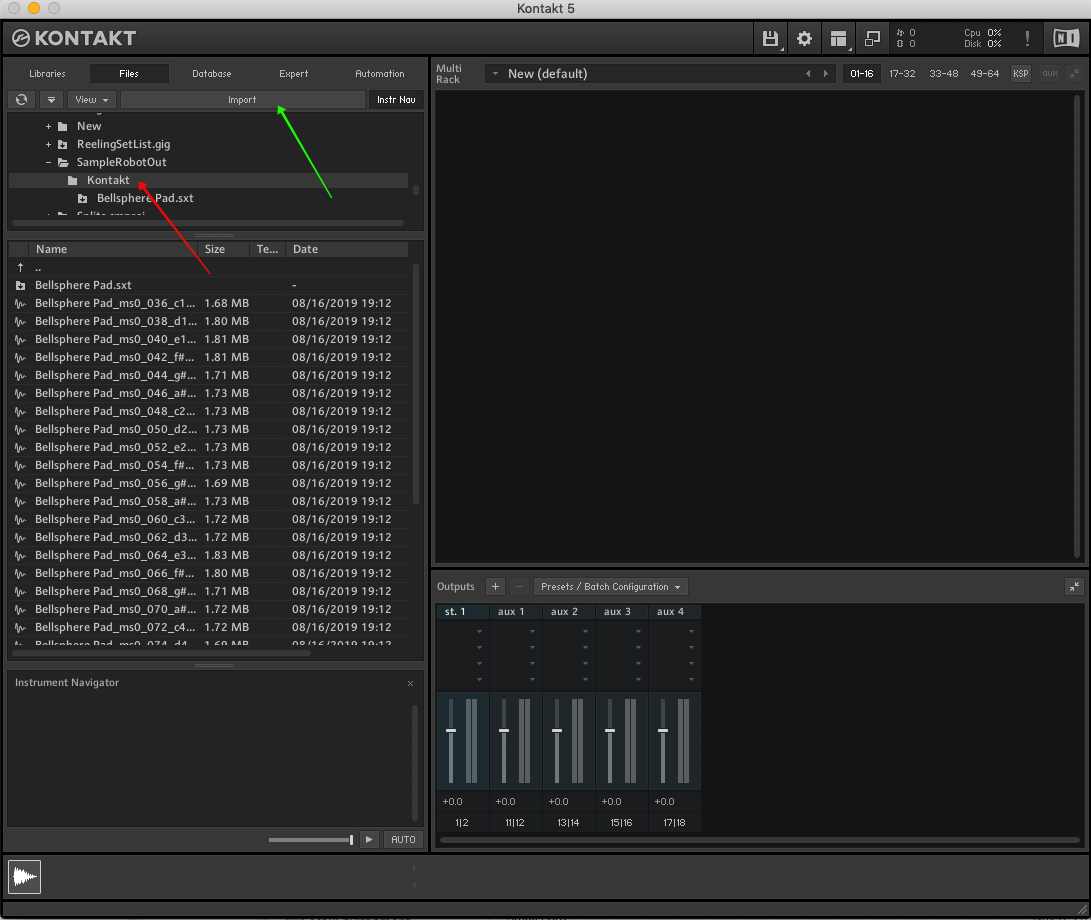Toggle the KSP script editor button

1021,73
